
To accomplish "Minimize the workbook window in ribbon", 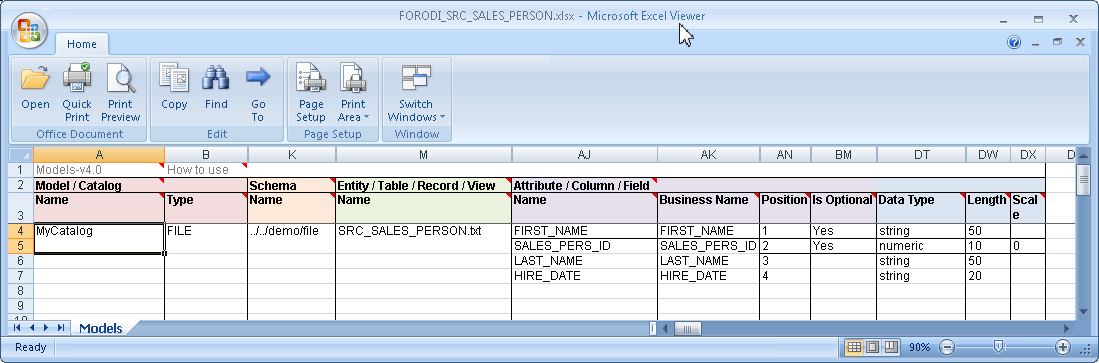I will pos(1036,42).
